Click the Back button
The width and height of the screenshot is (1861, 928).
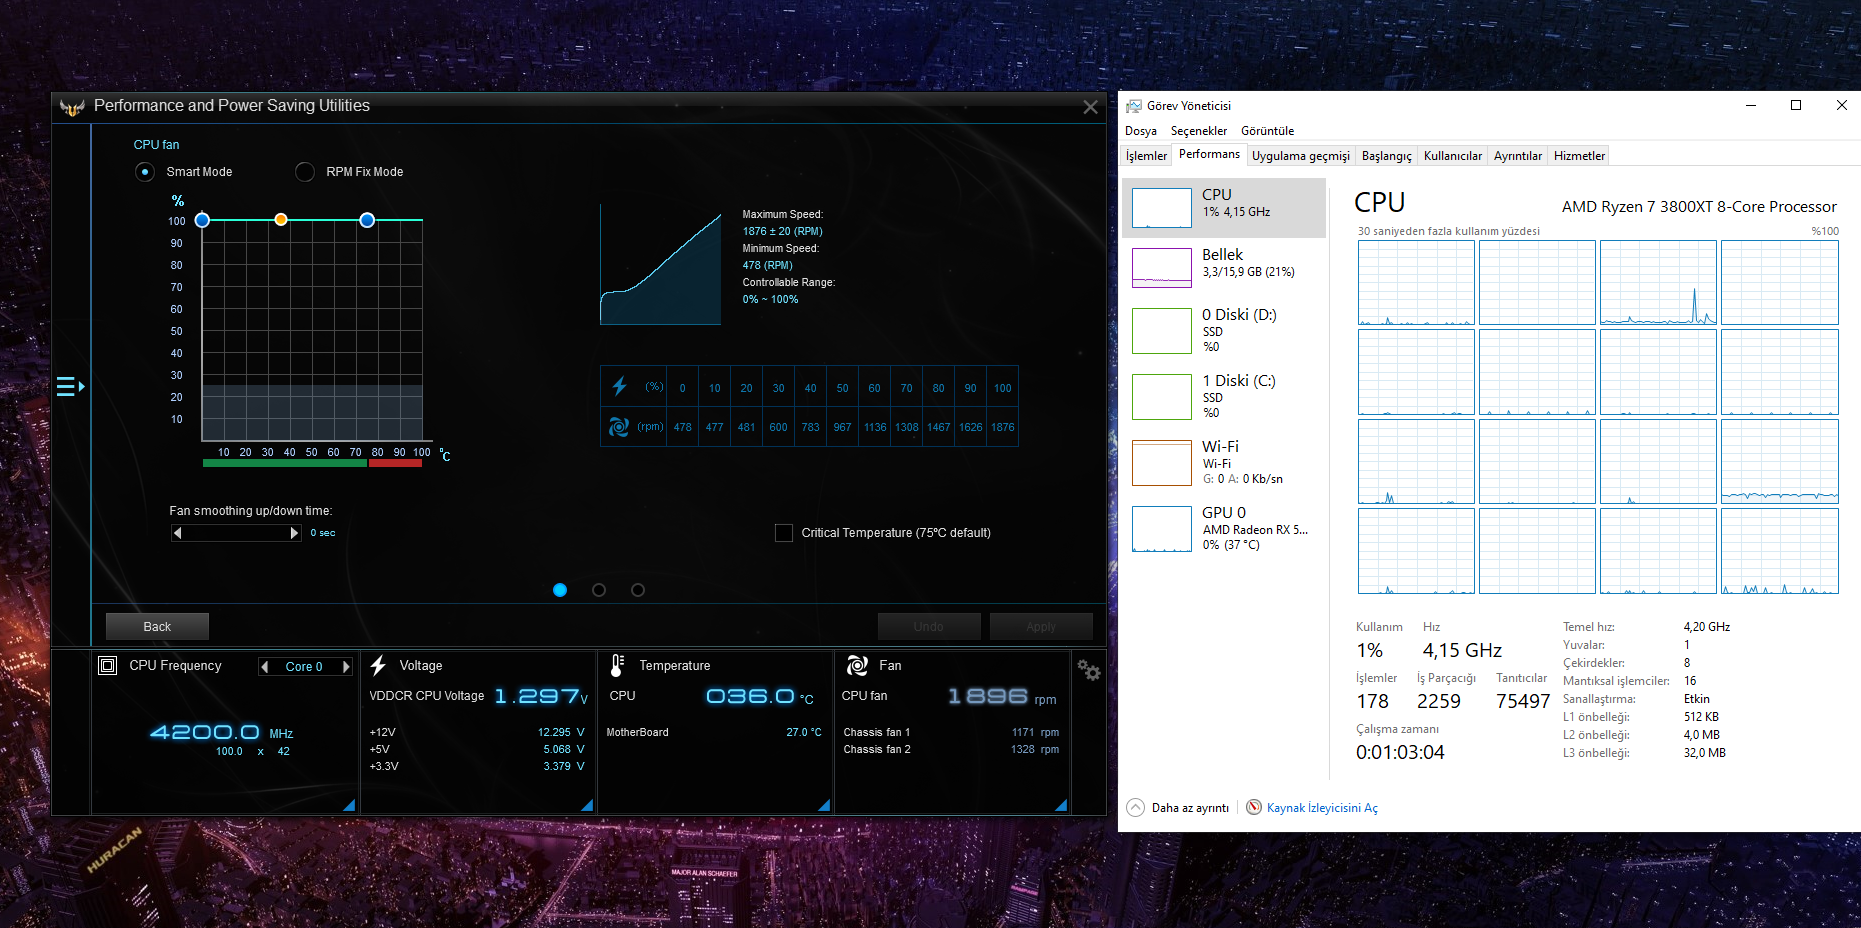157,627
